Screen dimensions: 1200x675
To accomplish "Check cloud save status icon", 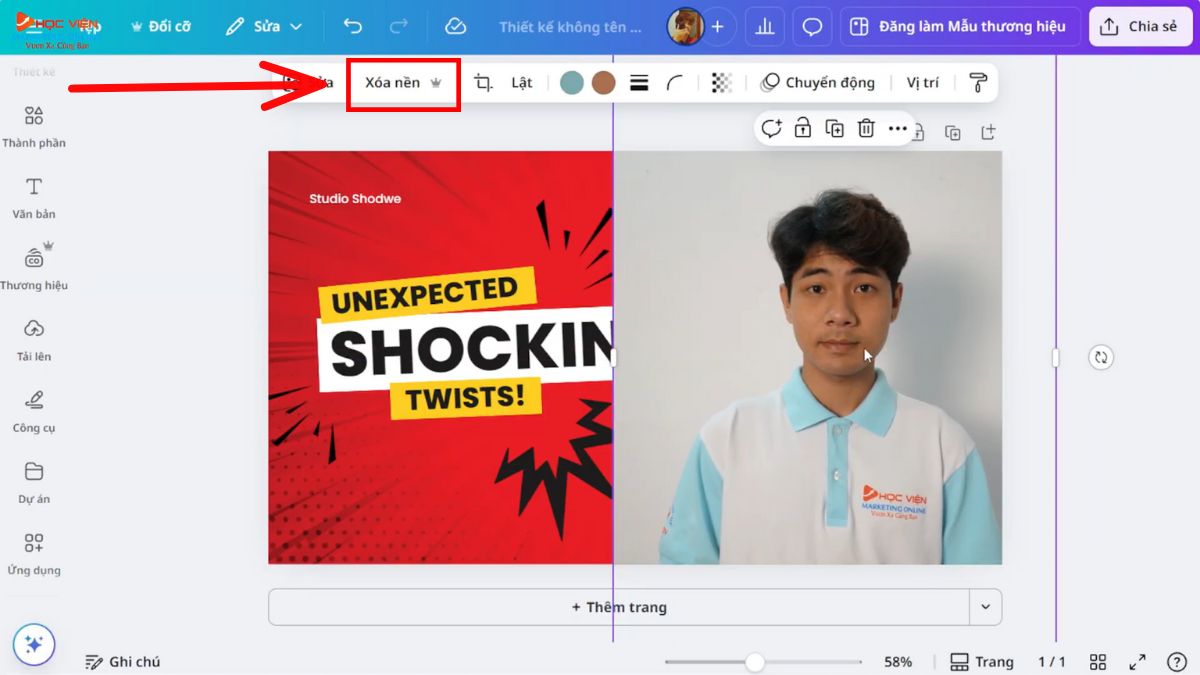I will click(x=455, y=26).
